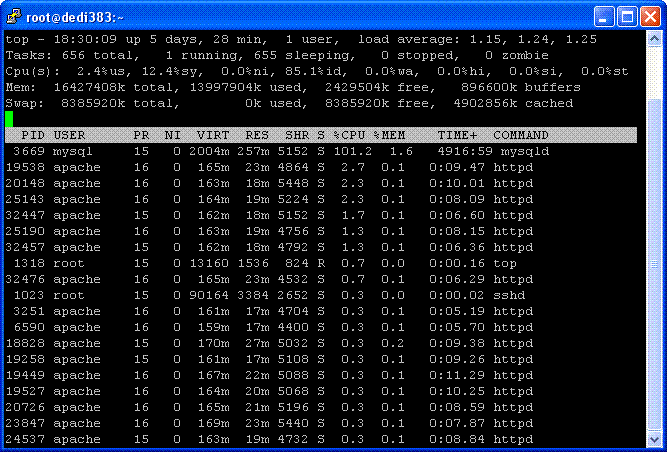Viewport: 667px width, 452px height.
Task: Click the COMMAND column header
Action: point(520,135)
